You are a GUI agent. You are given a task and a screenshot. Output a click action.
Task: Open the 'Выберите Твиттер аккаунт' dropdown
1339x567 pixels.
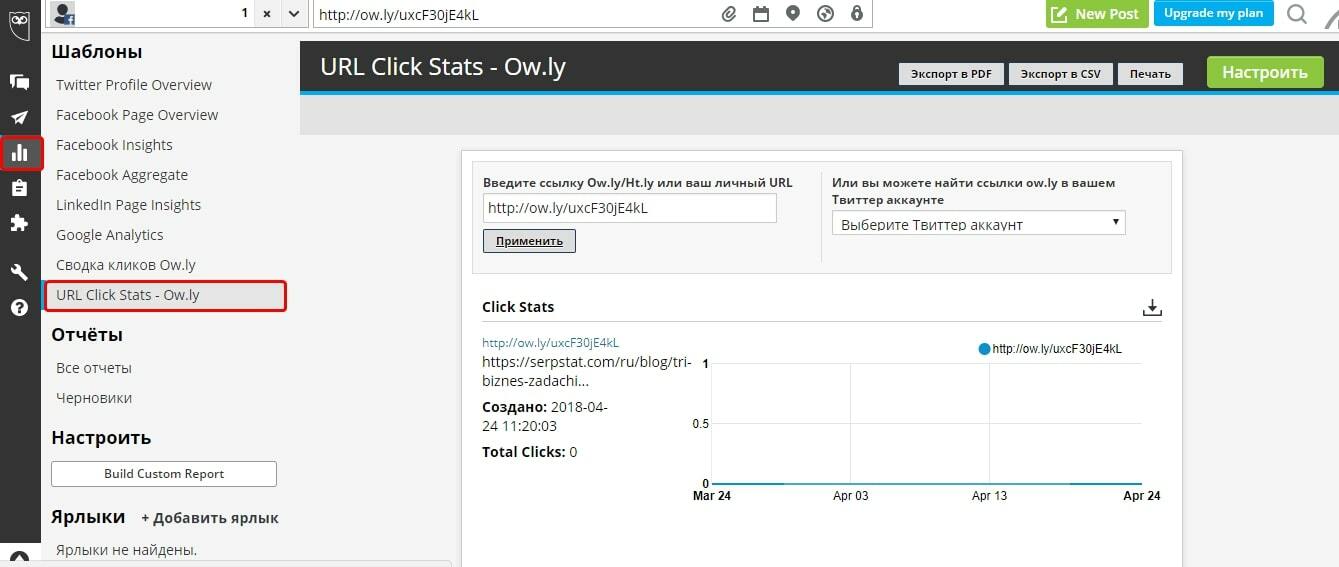[x=978, y=224]
